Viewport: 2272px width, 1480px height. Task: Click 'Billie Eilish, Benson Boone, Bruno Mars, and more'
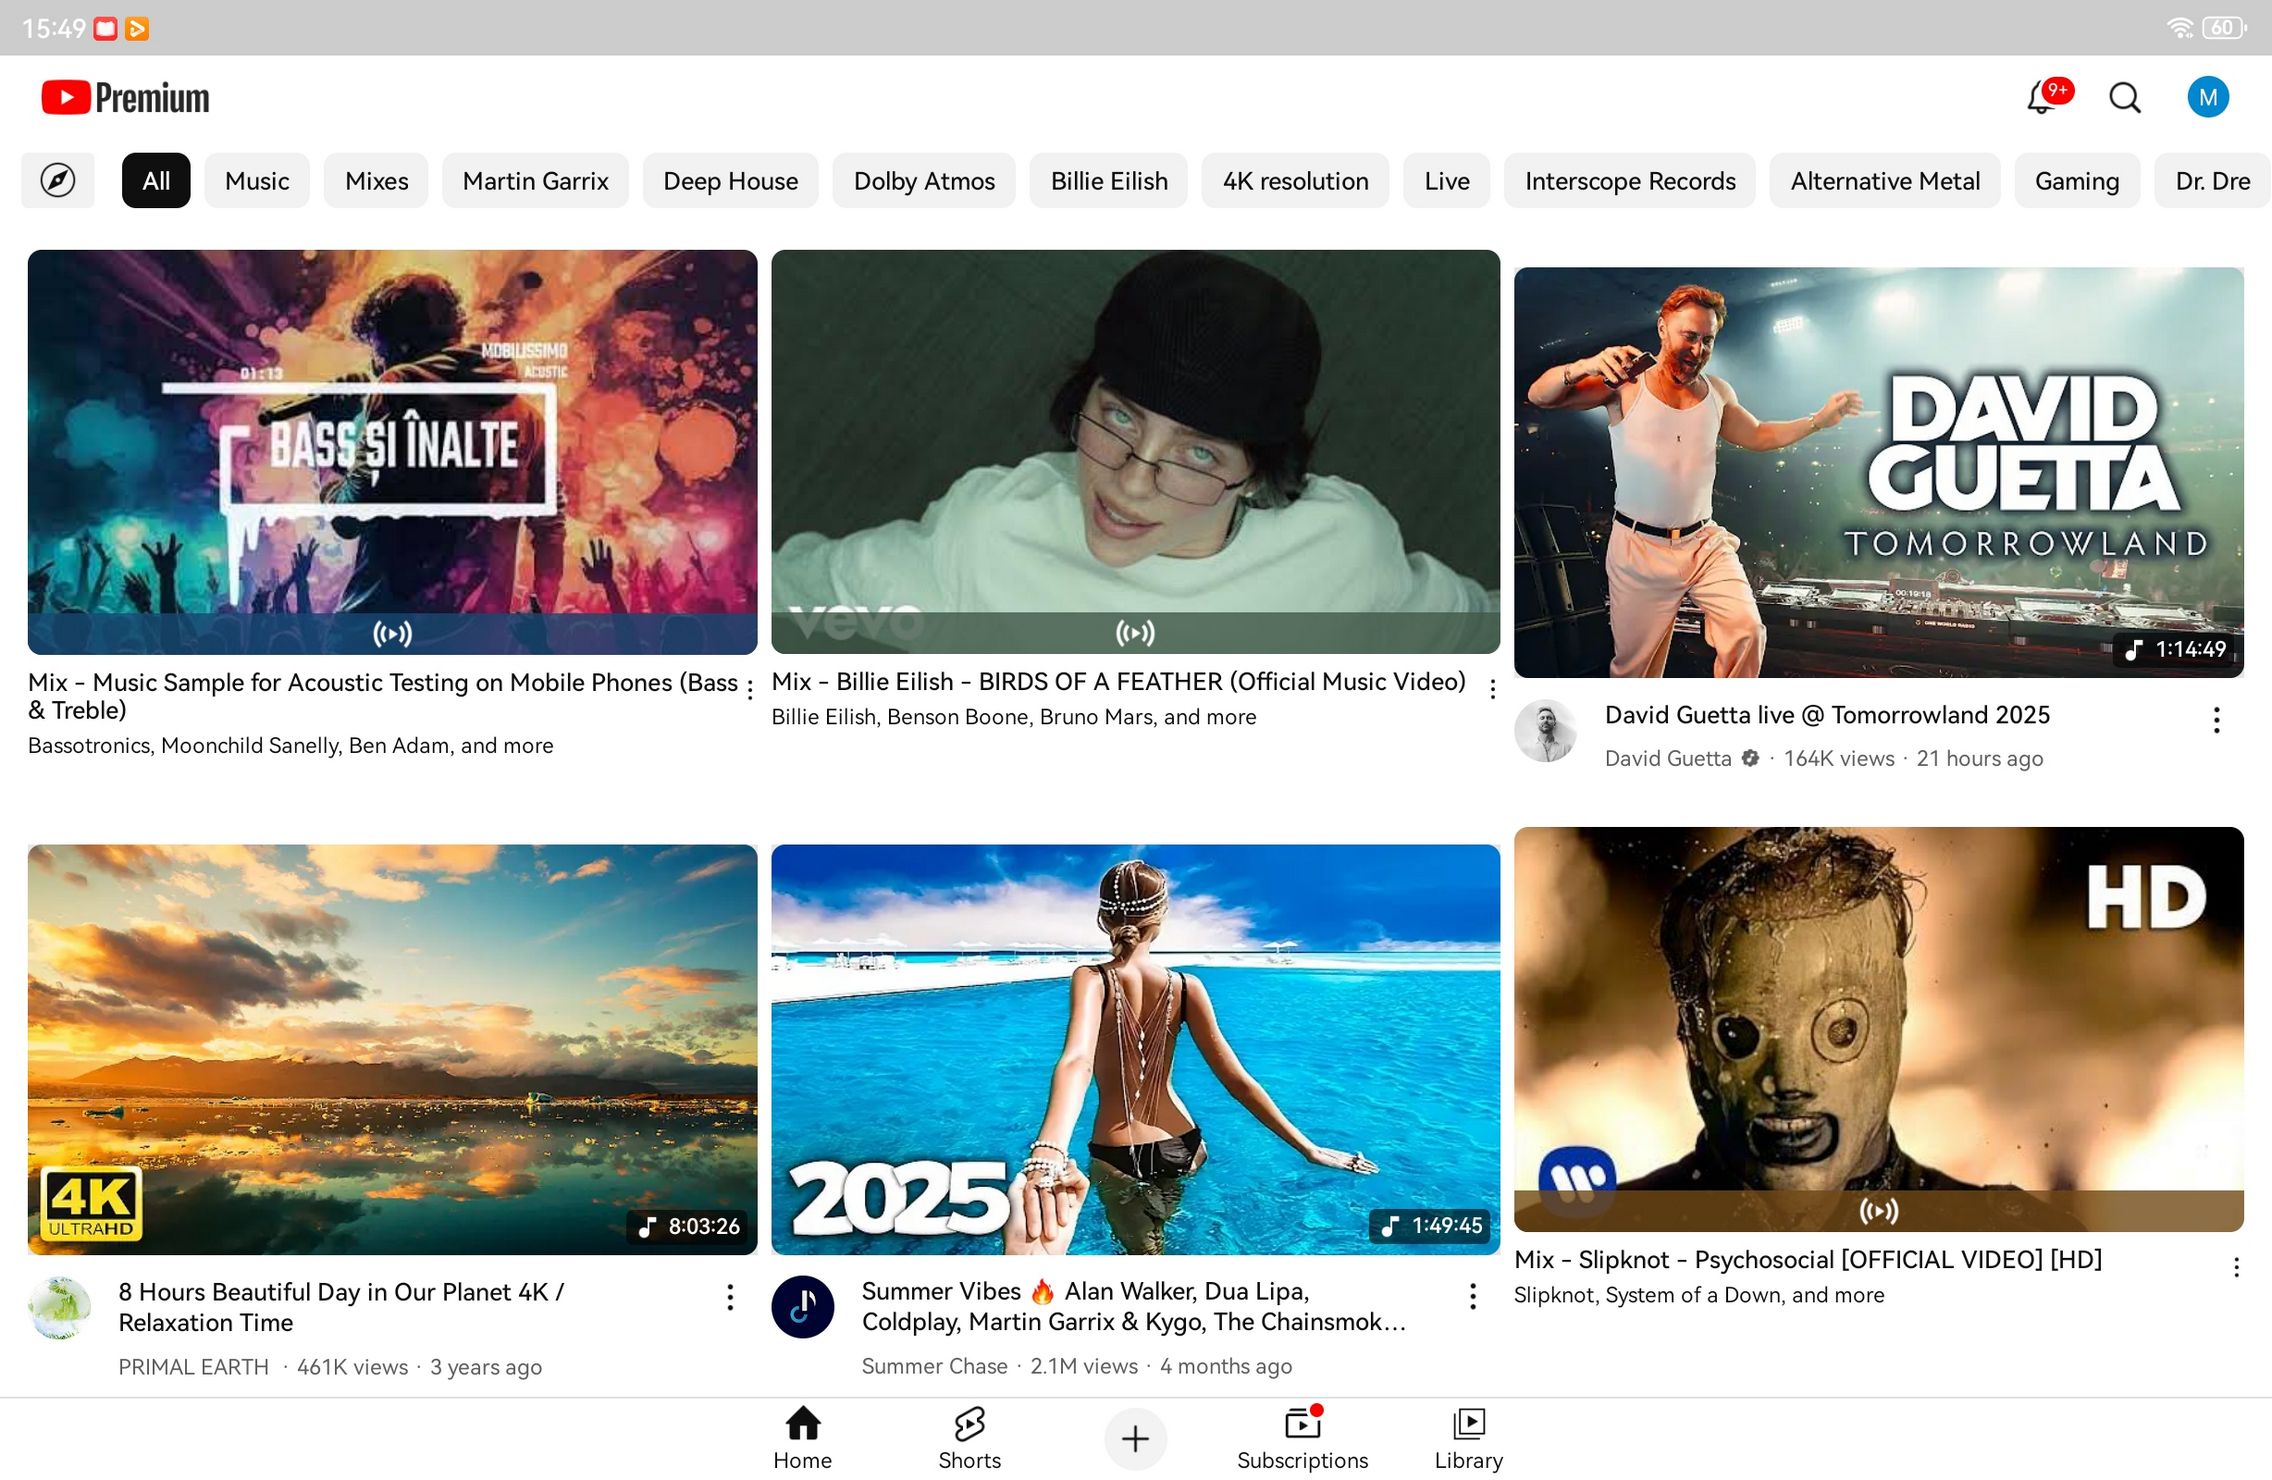tap(1013, 717)
